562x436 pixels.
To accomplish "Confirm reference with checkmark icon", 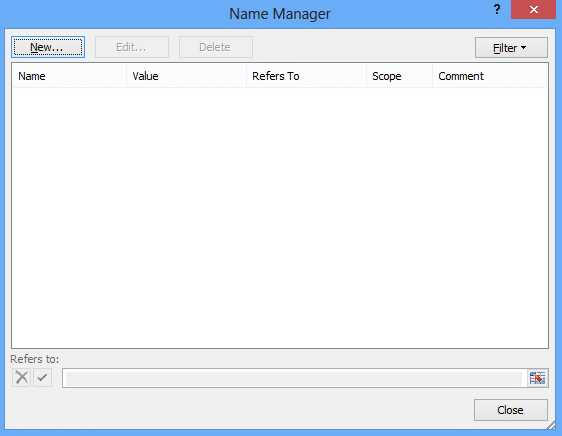I will point(43,377).
